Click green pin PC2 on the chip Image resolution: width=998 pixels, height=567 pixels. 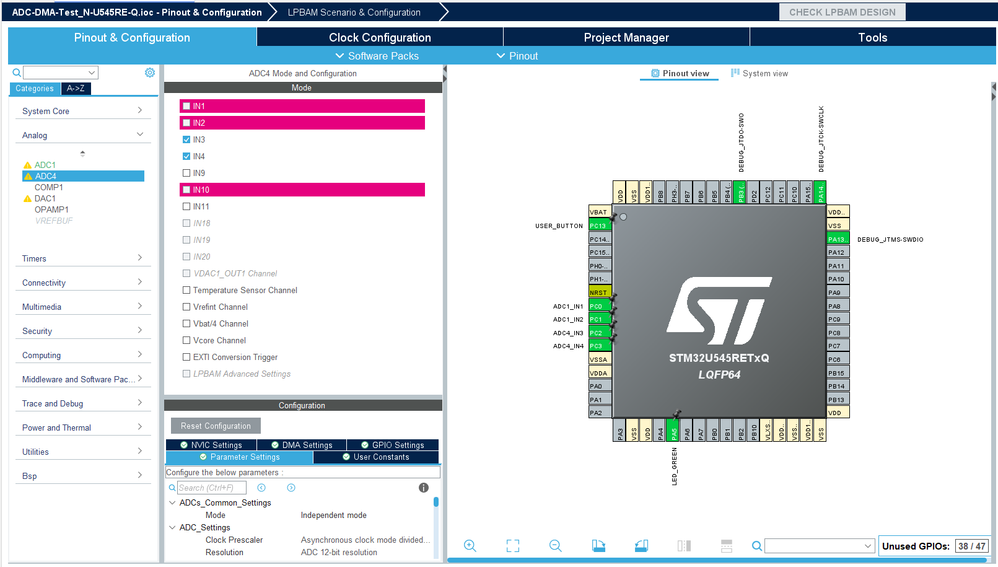[x=599, y=333]
